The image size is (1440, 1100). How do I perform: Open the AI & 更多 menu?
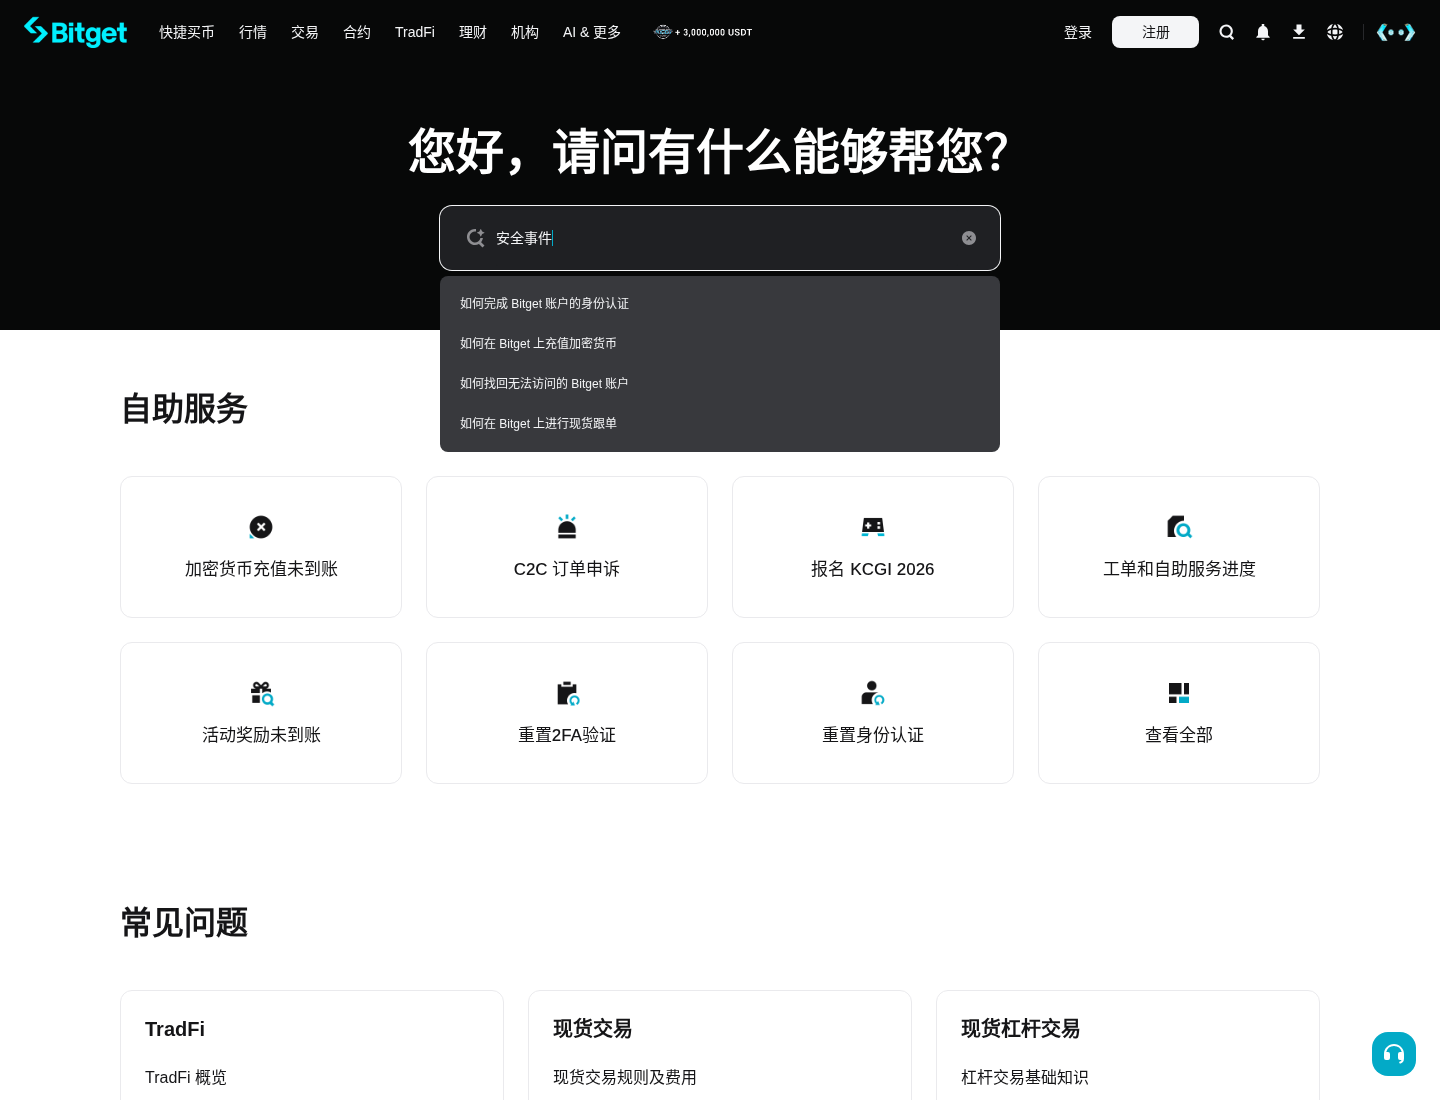pos(592,32)
